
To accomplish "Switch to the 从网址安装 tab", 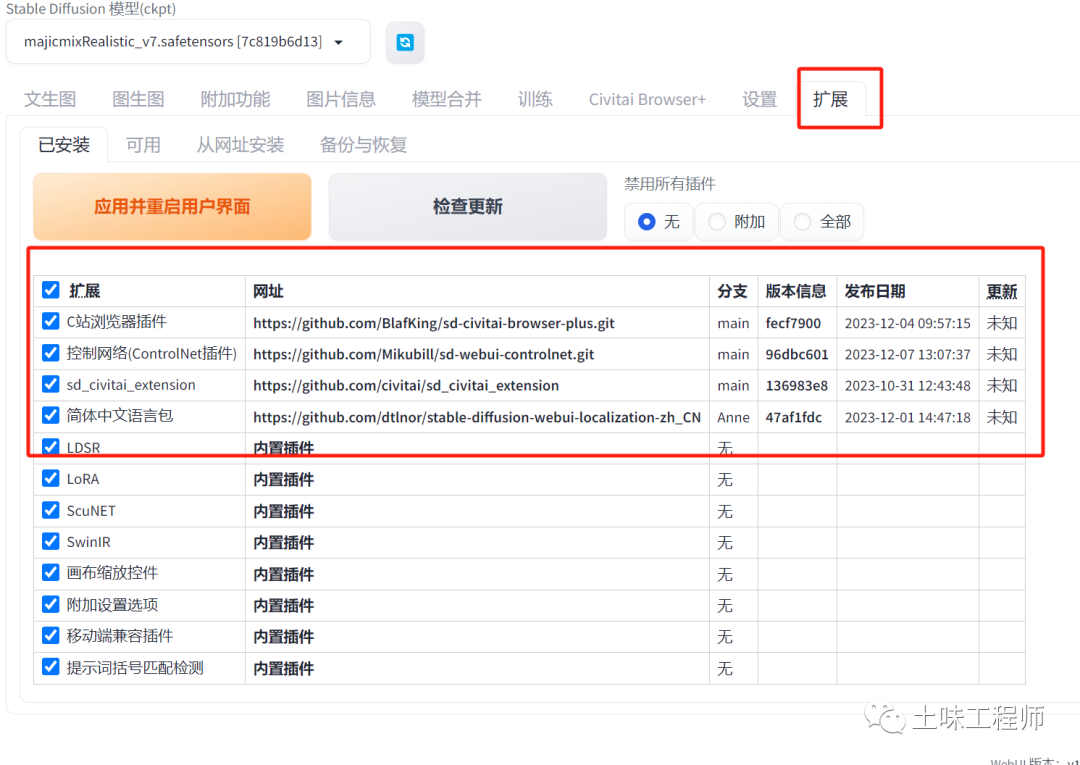I will [240, 144].
